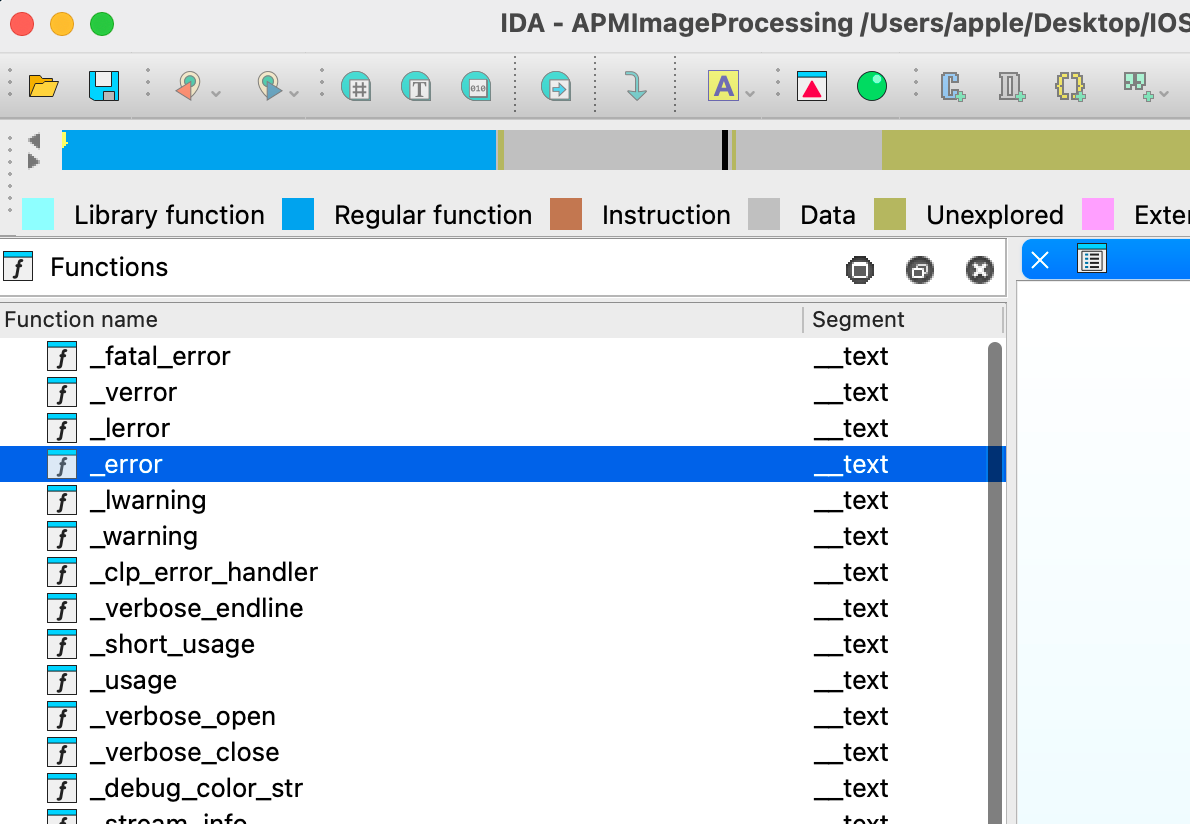Click the hash (#) search toolbar icon

coord(356,86)
